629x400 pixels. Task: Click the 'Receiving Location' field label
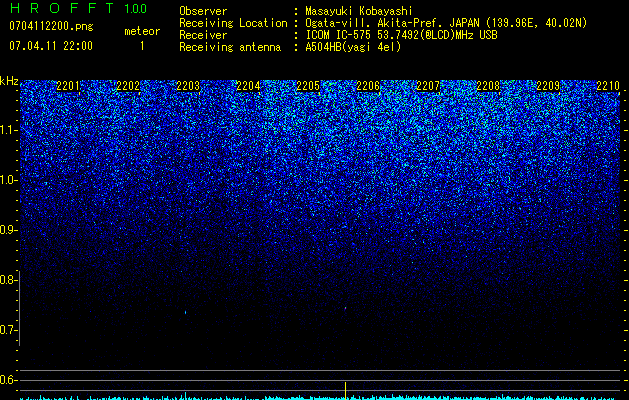tap(233, 23)
